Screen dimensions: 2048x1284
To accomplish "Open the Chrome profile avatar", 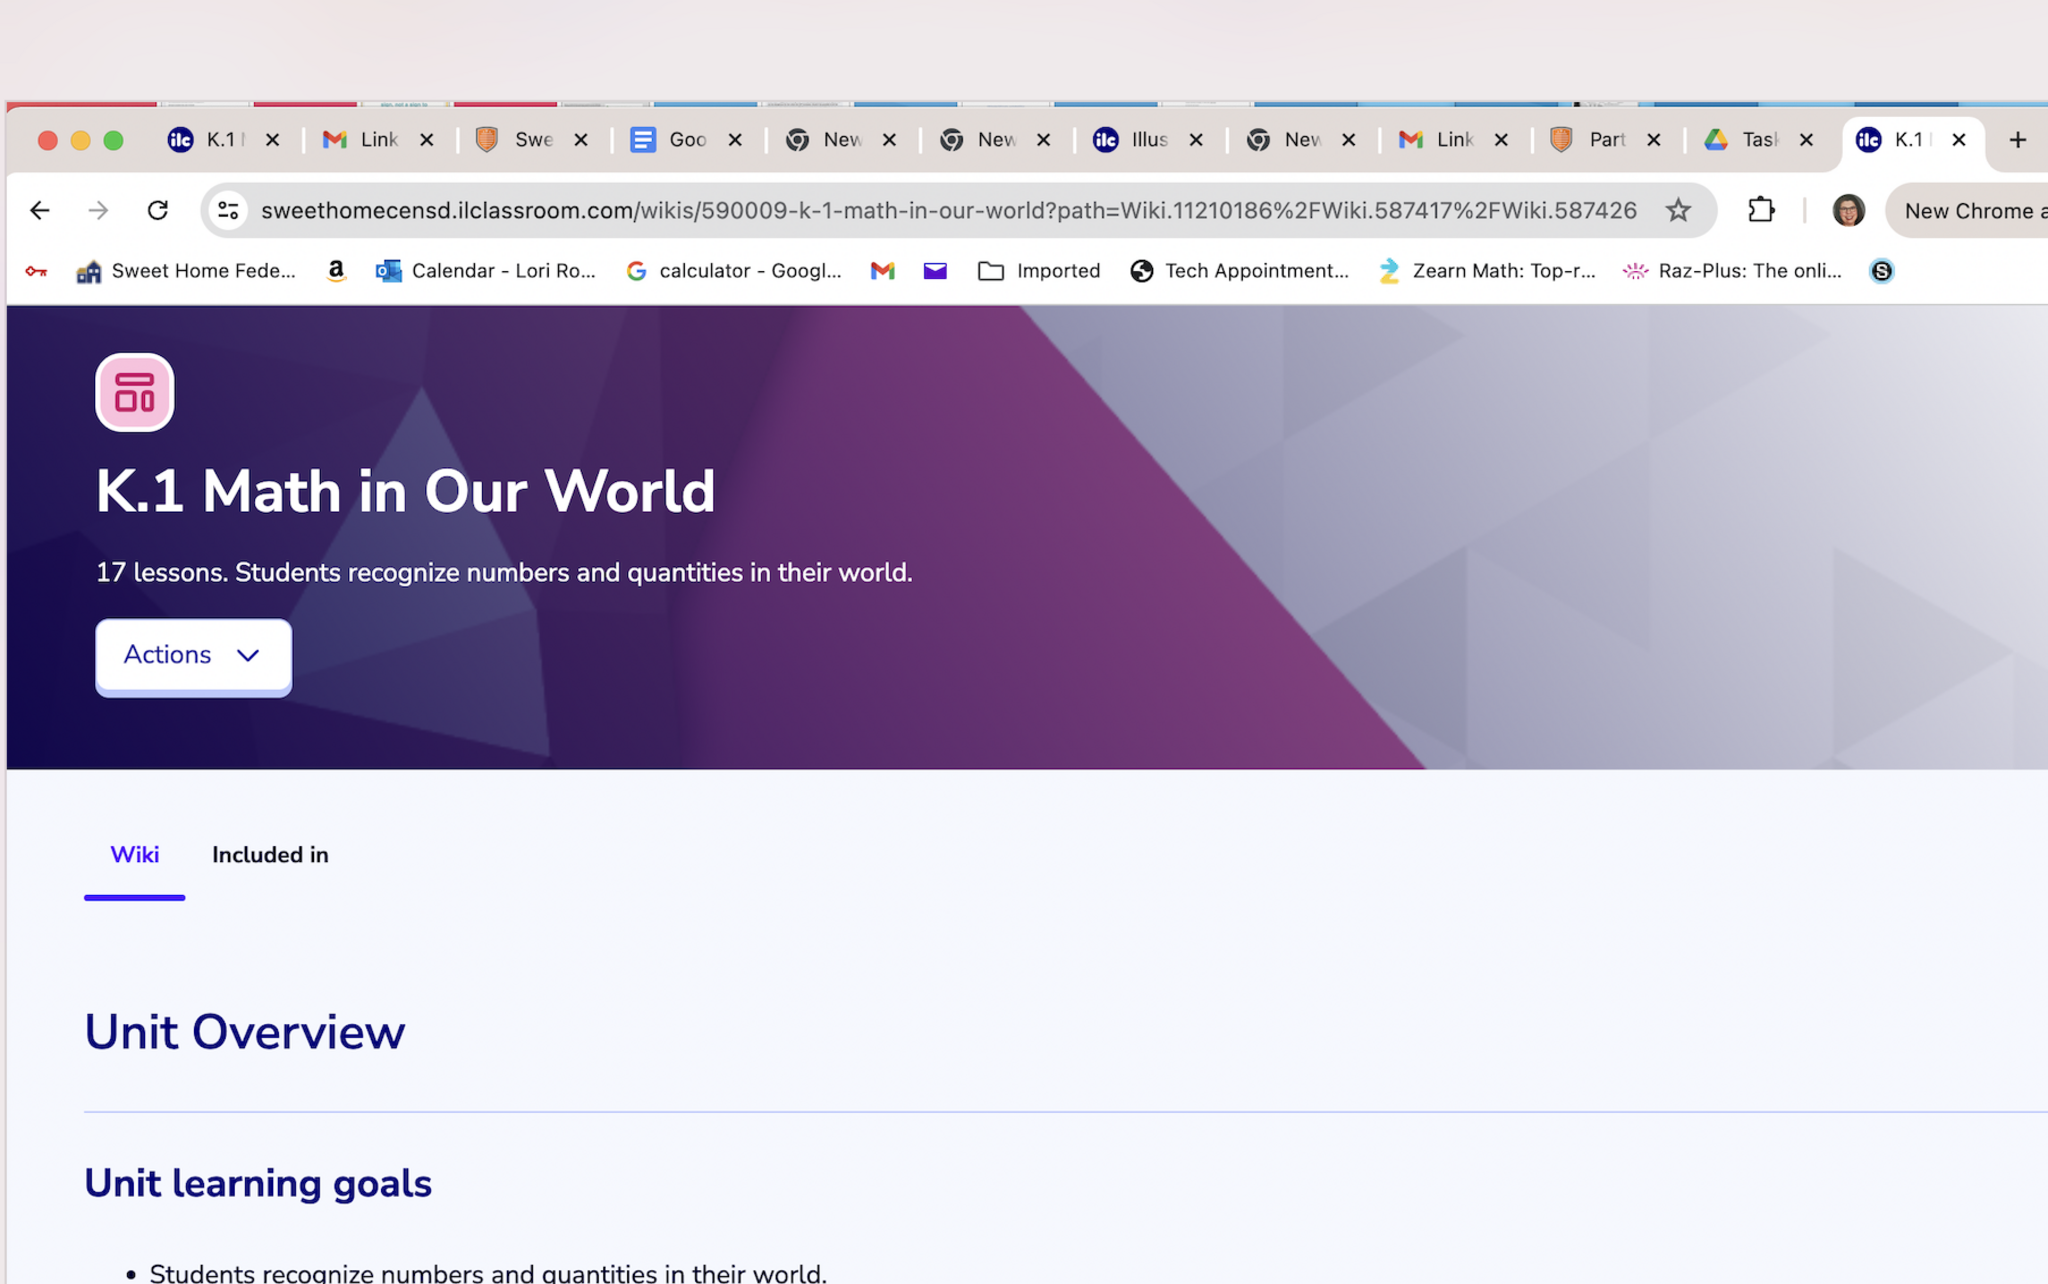I will point(1847,210).
